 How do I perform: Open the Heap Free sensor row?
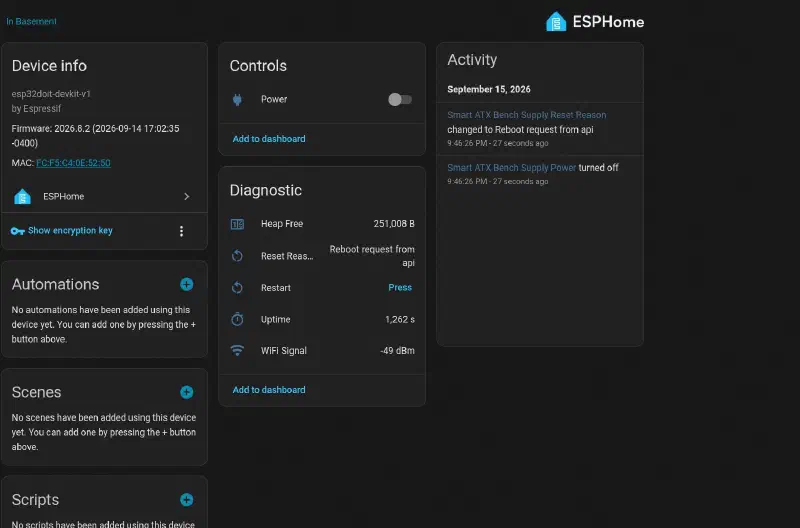pos(322,224)
